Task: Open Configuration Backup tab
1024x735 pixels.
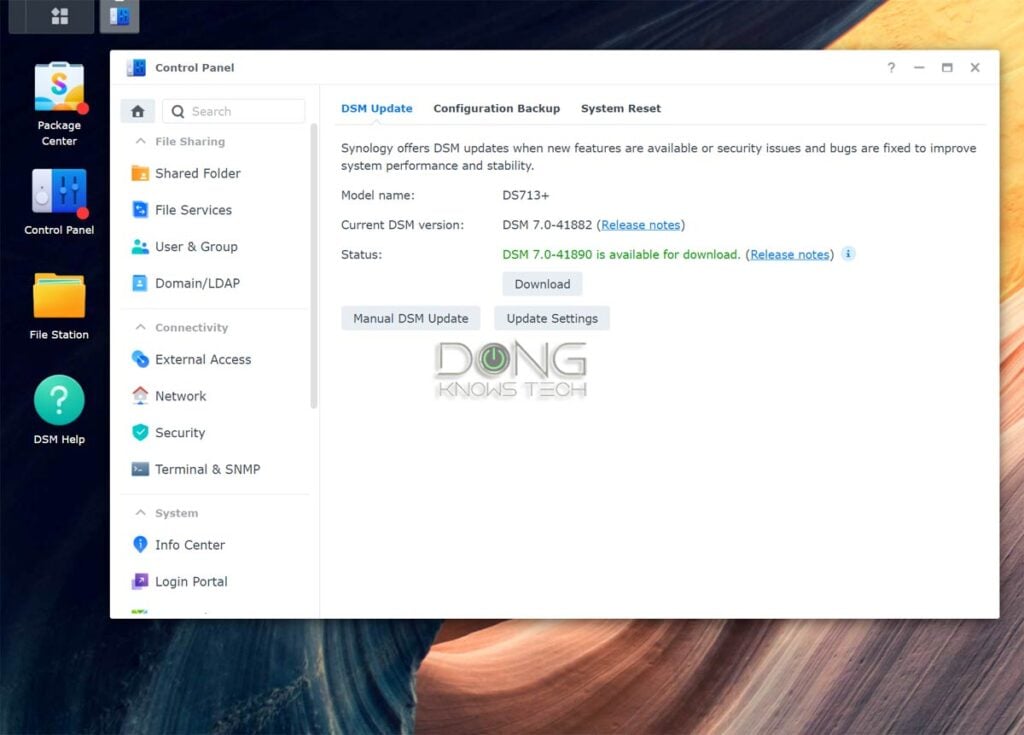Action: [496, 108]
